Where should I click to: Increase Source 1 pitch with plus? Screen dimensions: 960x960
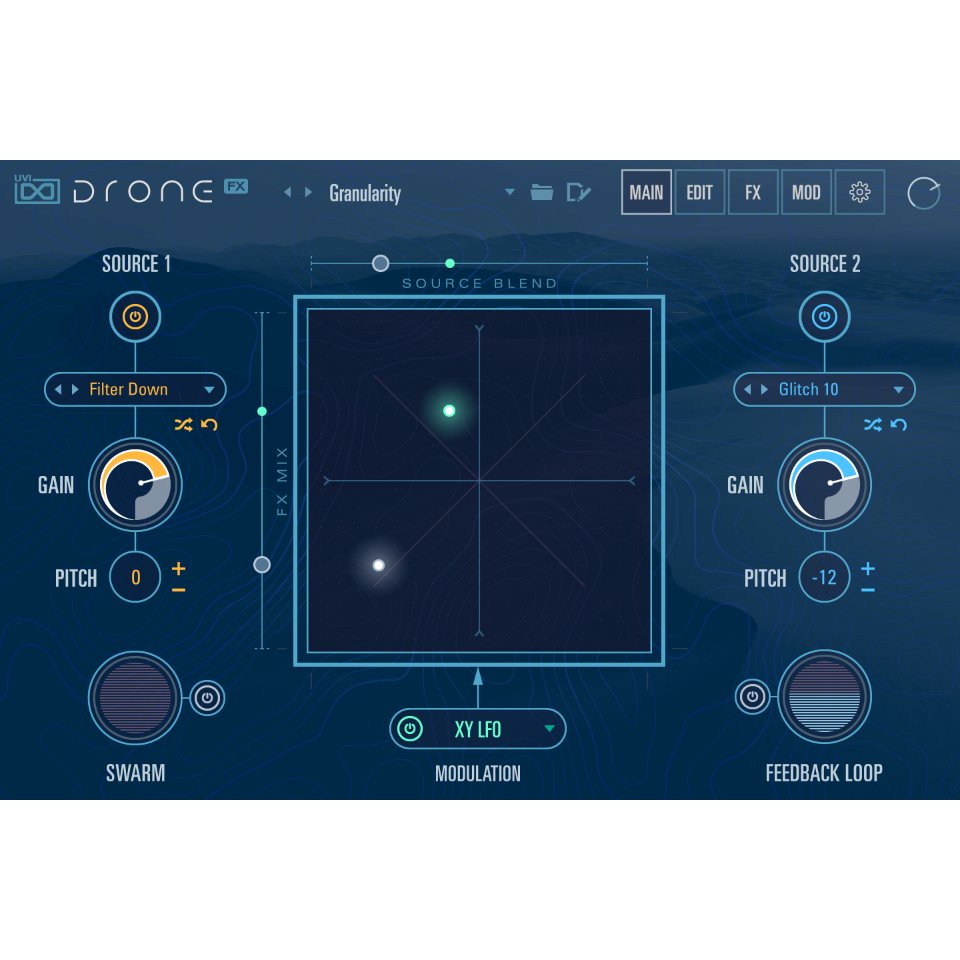click(x=178, y=569)
